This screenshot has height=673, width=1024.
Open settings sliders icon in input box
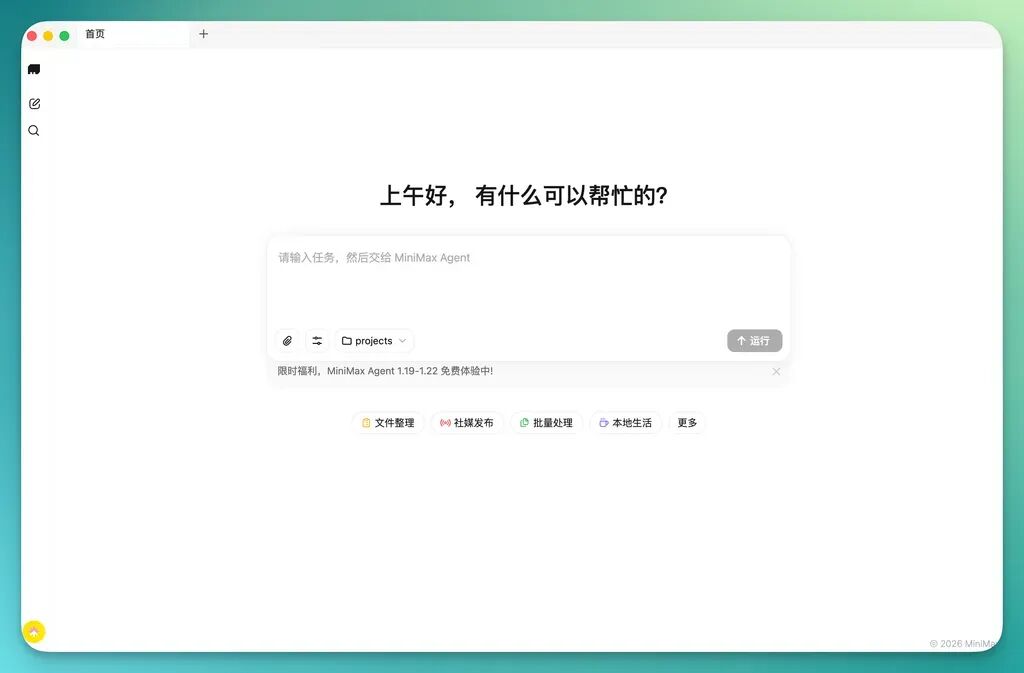click(x=317, y=341)
